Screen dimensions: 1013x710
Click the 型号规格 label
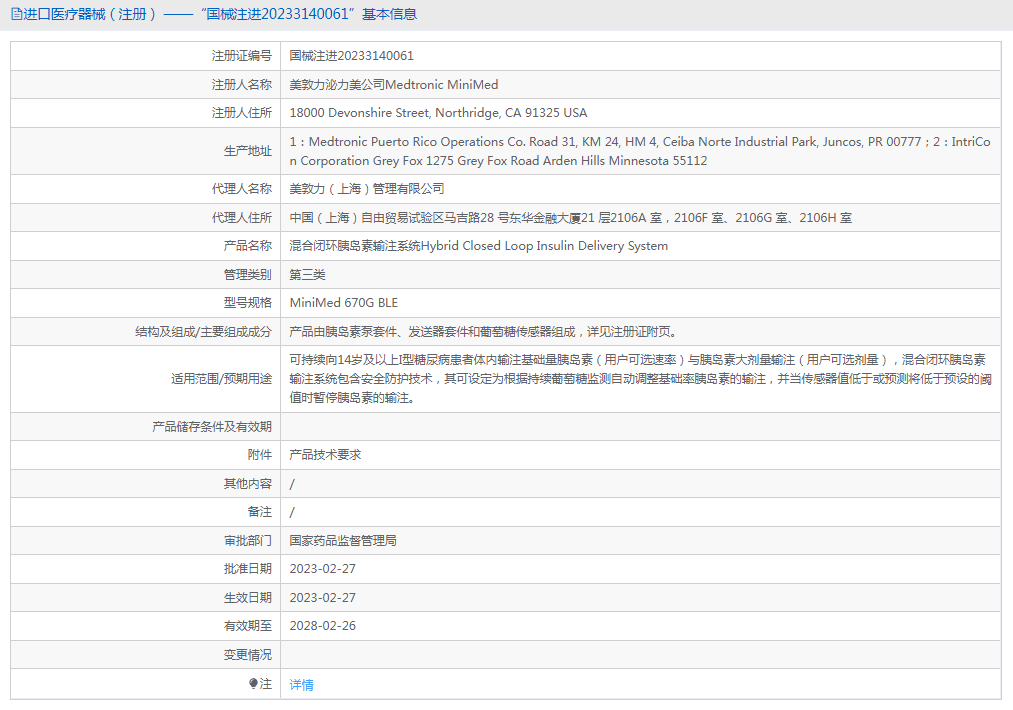click(247, 303)
